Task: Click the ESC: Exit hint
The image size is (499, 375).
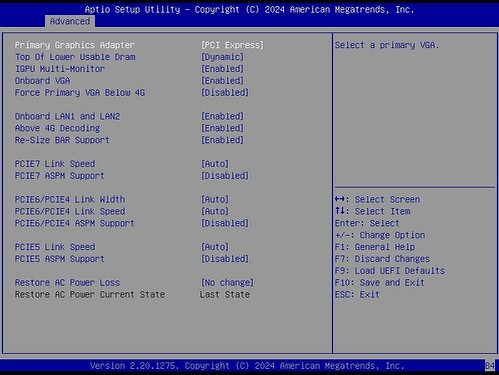Action: point(357,295)
